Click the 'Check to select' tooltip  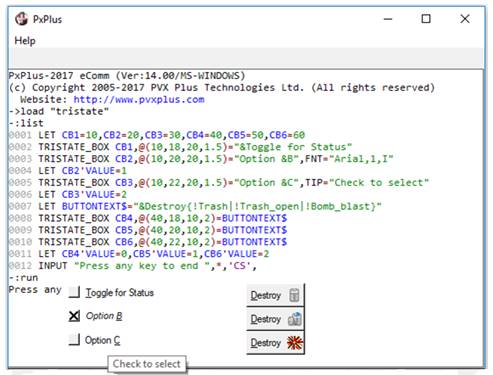point(147,364)
